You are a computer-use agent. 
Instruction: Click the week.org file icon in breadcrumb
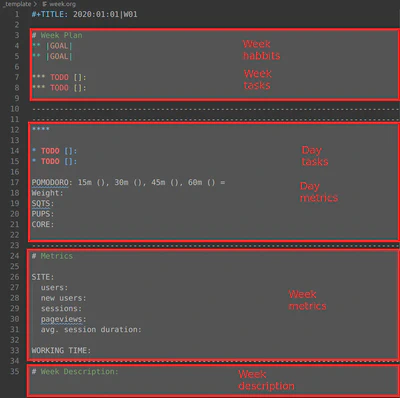point(45,4)
